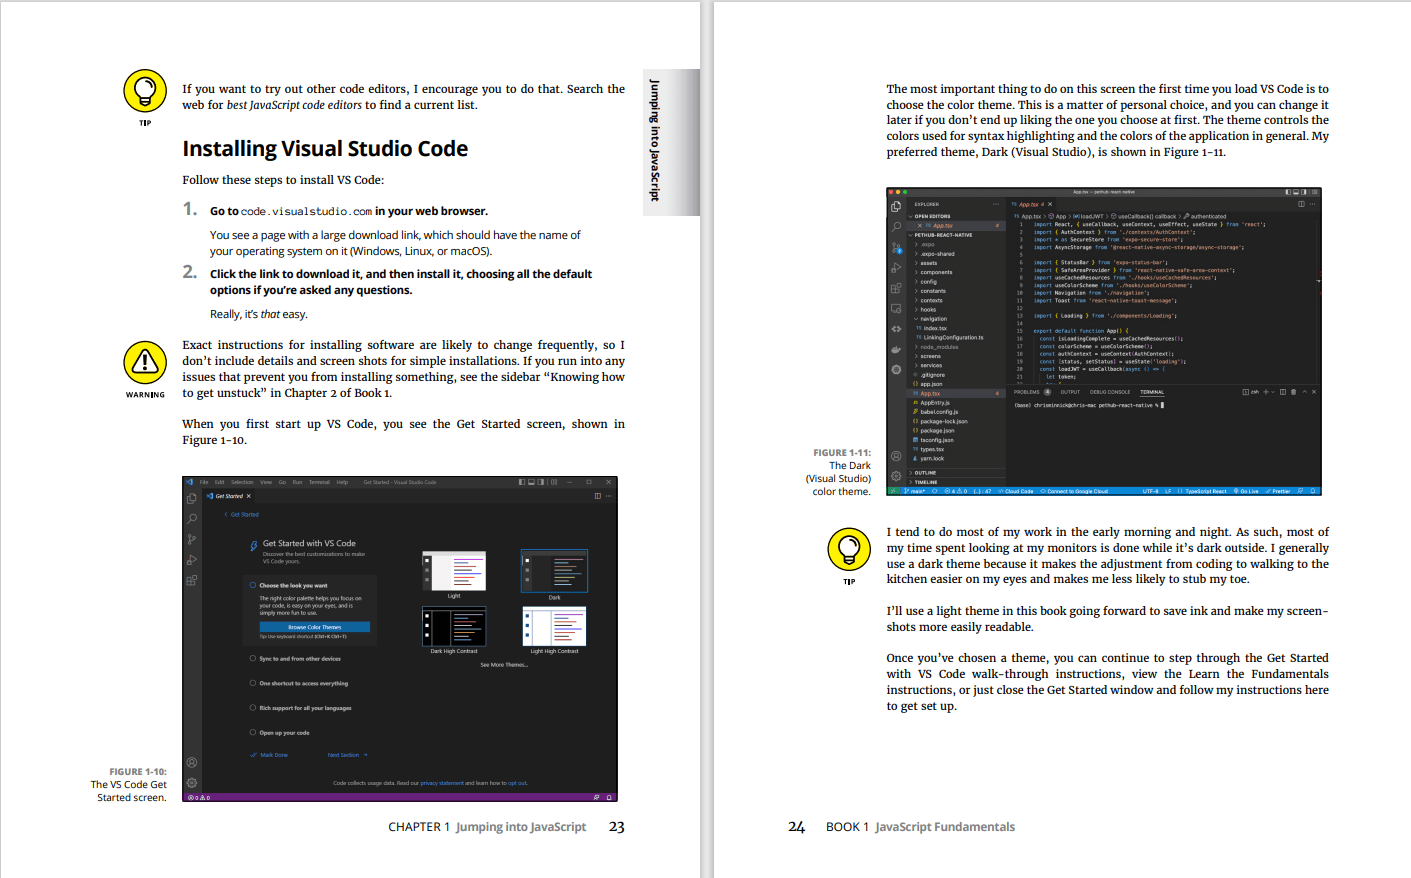Select the Dark High Contrast theme thumbnail
This screenshot has width=1411, height=878.
pos(454,627)
